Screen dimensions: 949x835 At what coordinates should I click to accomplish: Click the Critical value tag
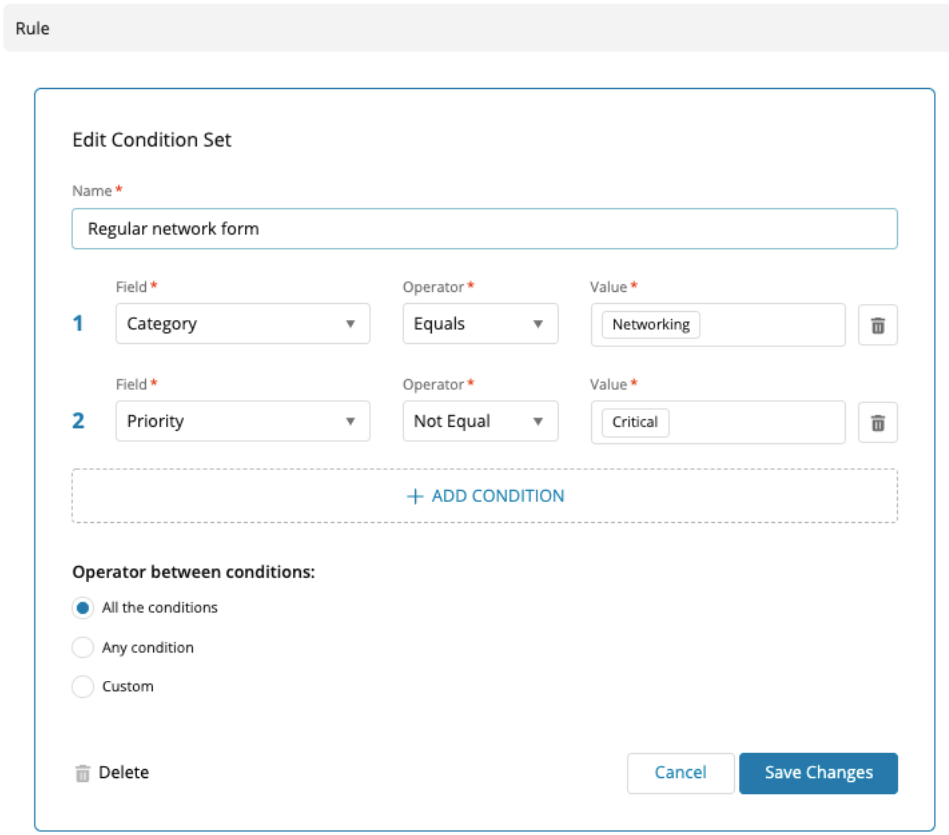tap(635, 422)
